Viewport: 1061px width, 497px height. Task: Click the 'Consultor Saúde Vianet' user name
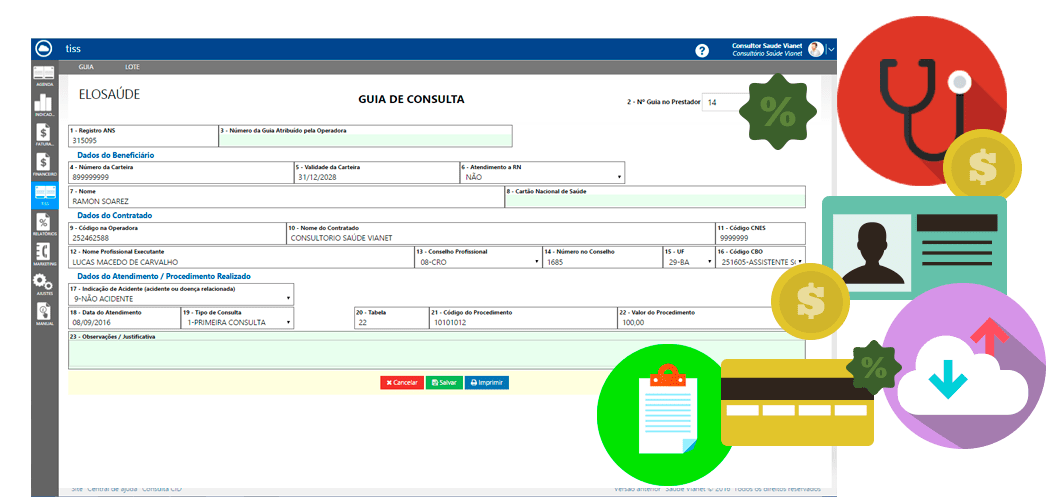click(x=767, y=45)
